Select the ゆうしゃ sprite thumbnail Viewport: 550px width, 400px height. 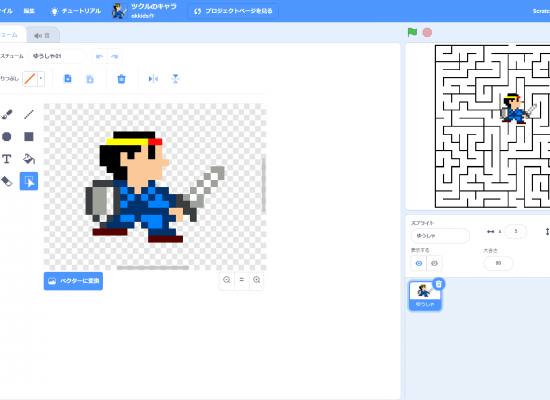click(x=425, y=296)
